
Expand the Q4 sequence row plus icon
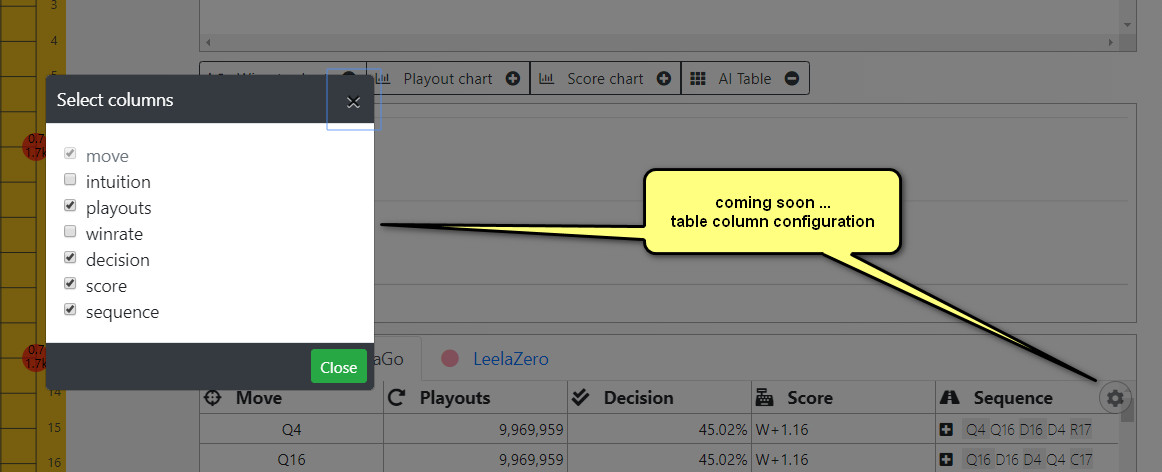[x=946, y=430]
